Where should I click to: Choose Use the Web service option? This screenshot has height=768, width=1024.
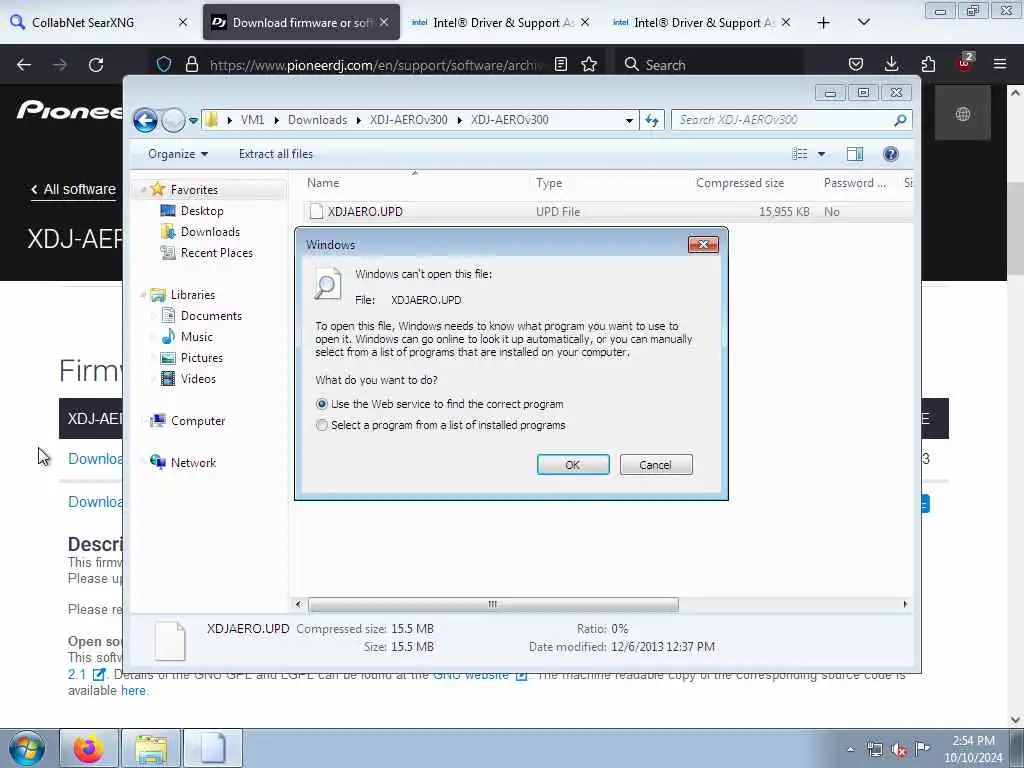440,404
